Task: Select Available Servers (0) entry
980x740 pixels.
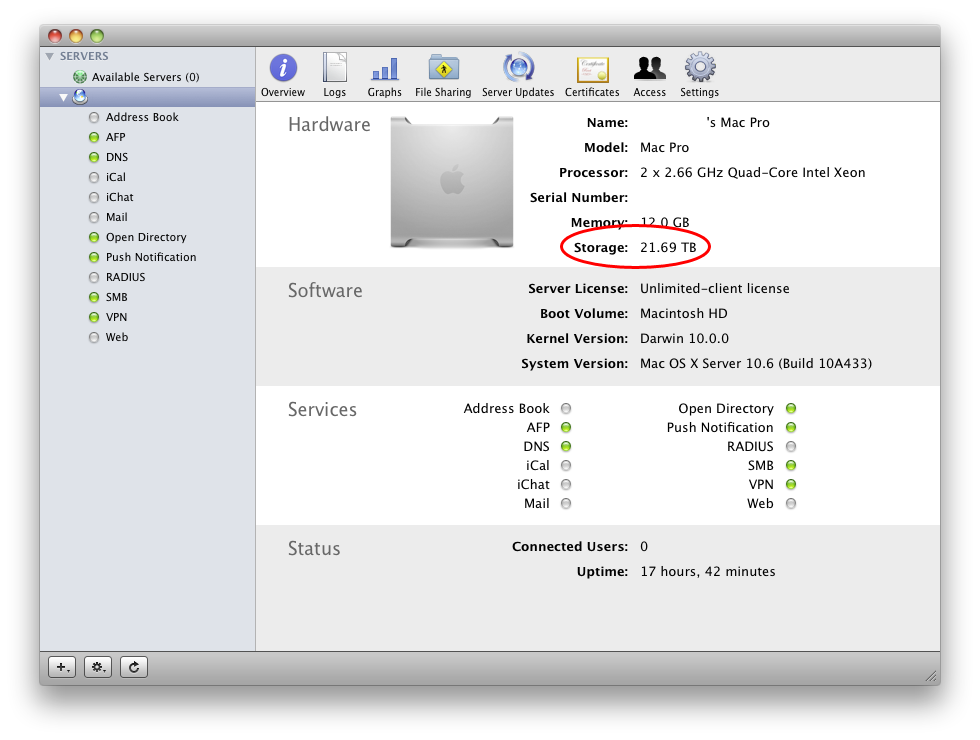Action: click(148, 77)
